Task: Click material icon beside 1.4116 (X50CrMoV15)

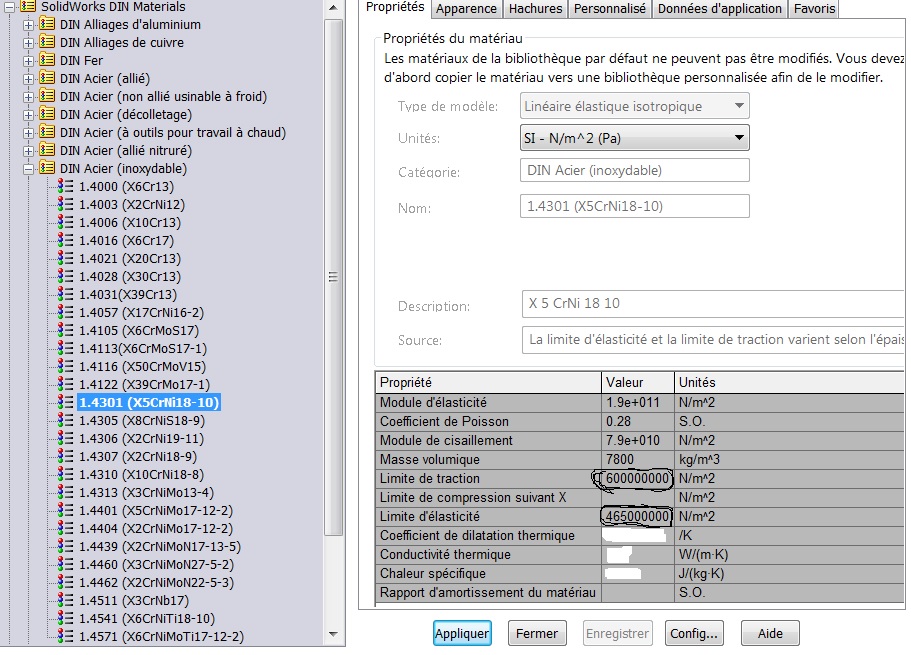Action: [x=66, y=367]
